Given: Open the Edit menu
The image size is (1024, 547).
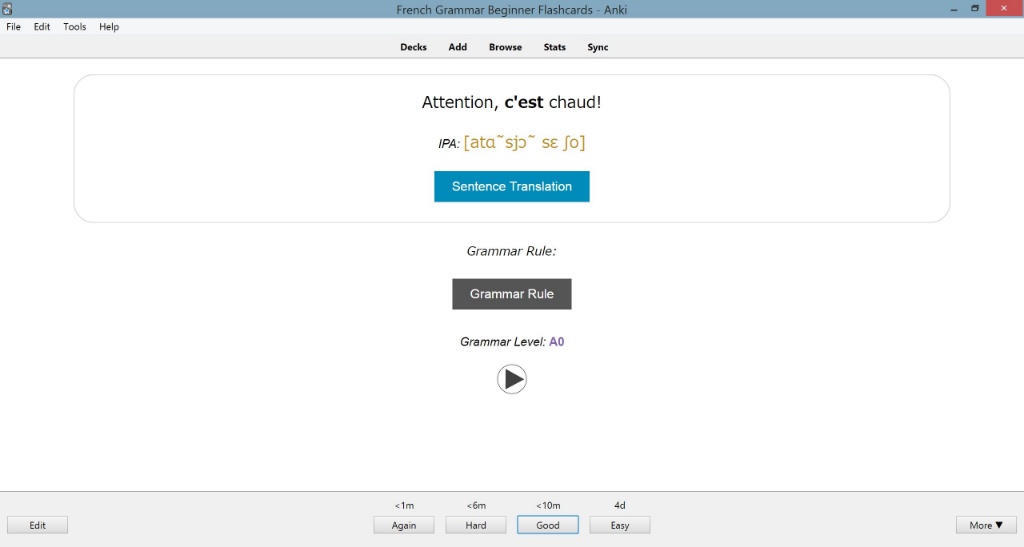Looking at the screenshot, I should [42, 27].
